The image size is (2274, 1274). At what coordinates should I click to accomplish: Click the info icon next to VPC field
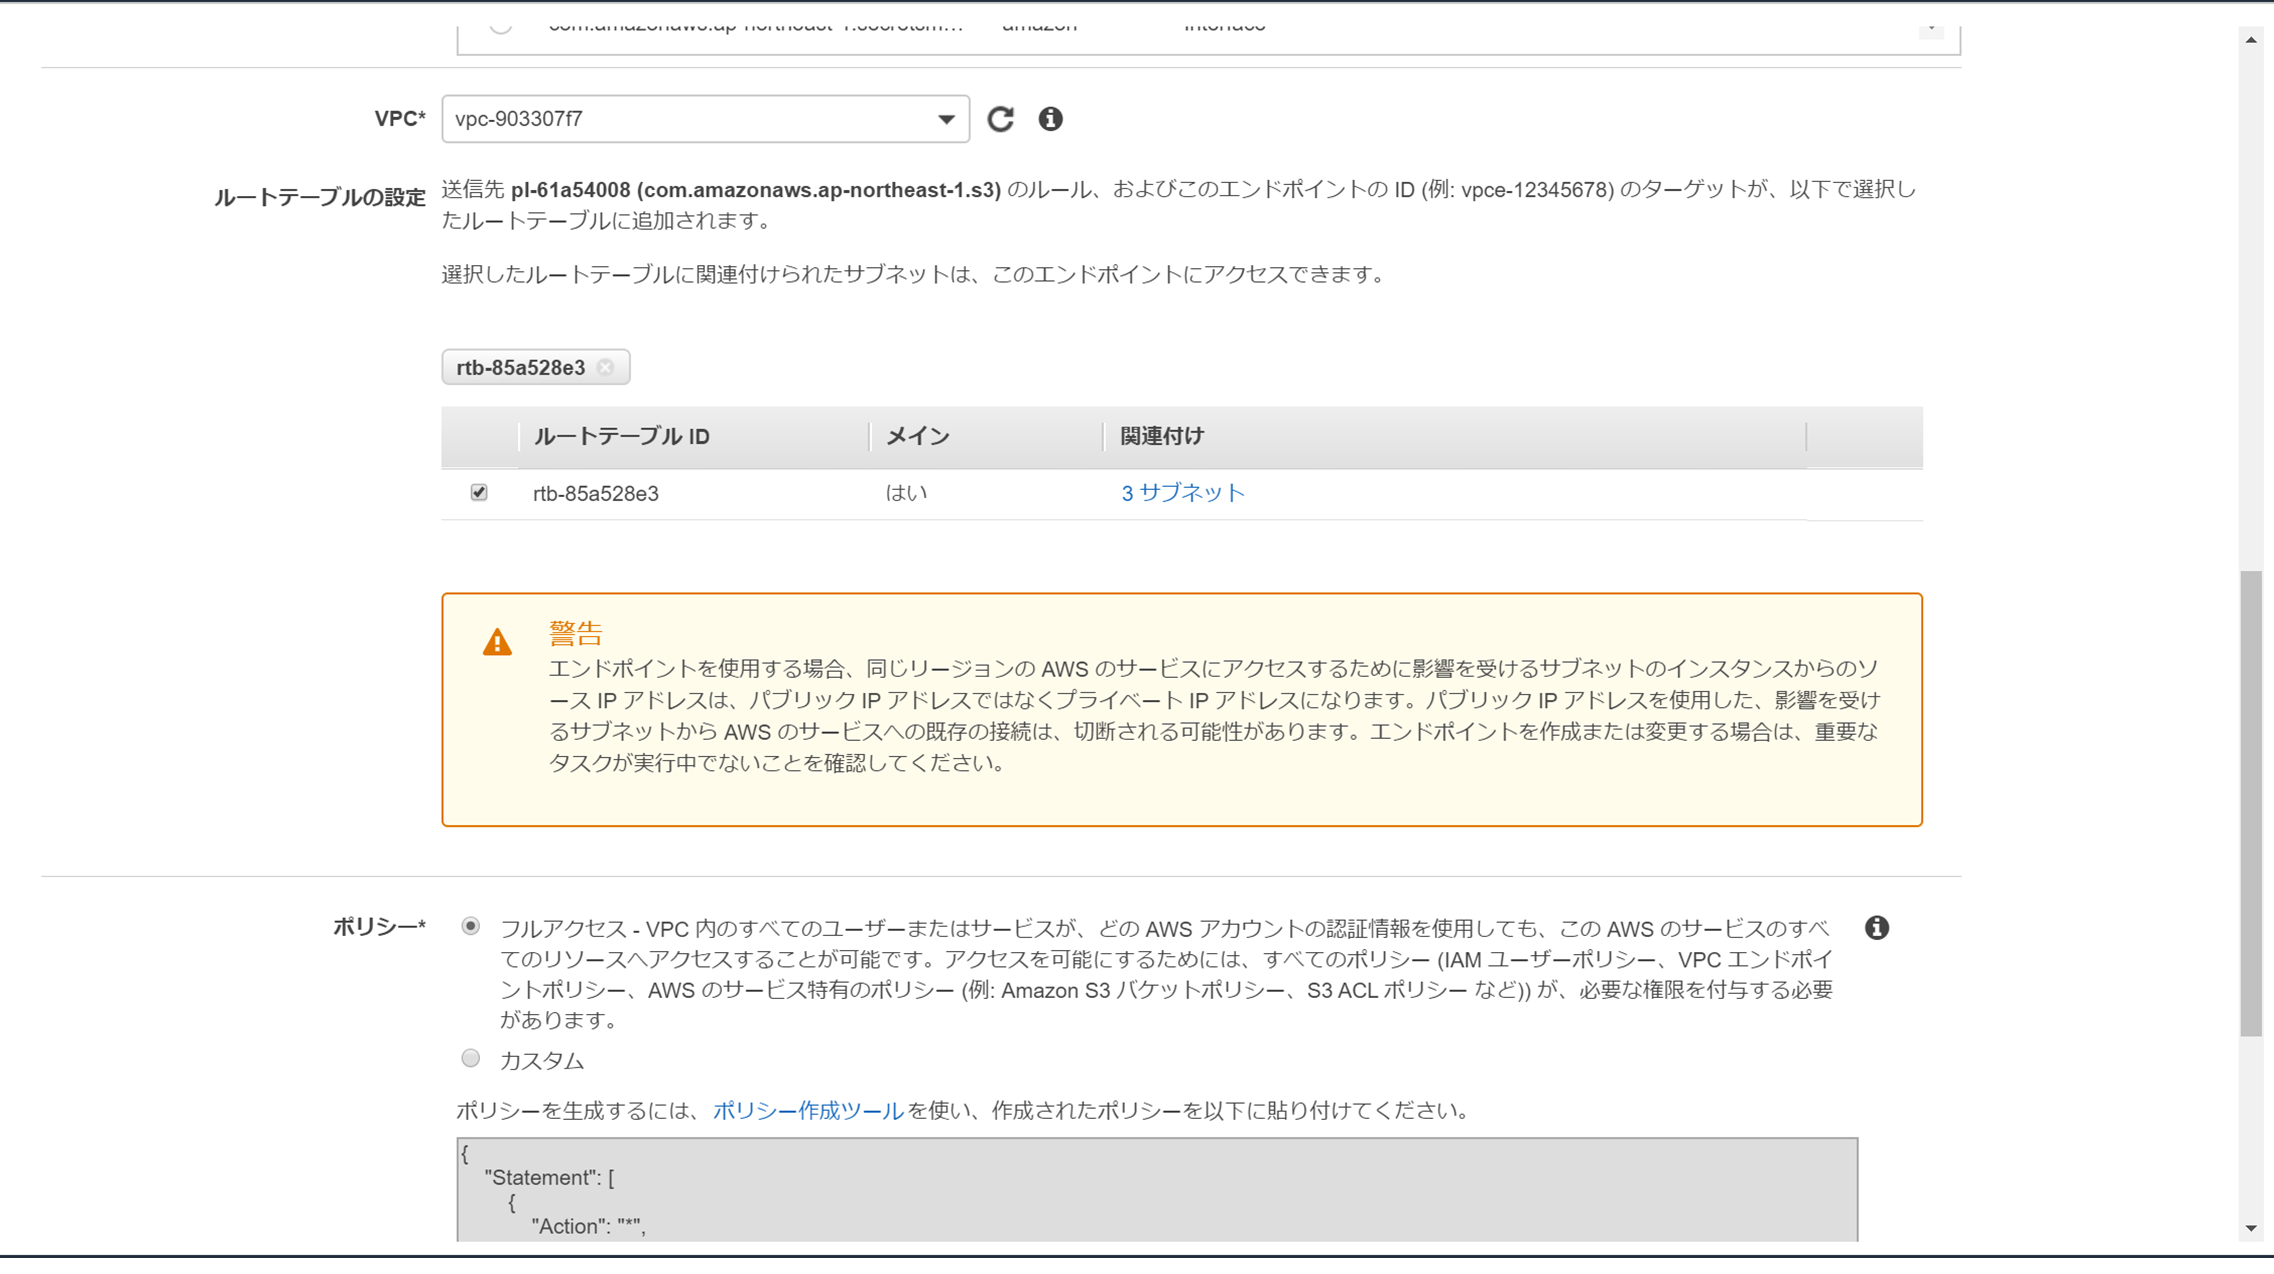tap(1050, 119)
